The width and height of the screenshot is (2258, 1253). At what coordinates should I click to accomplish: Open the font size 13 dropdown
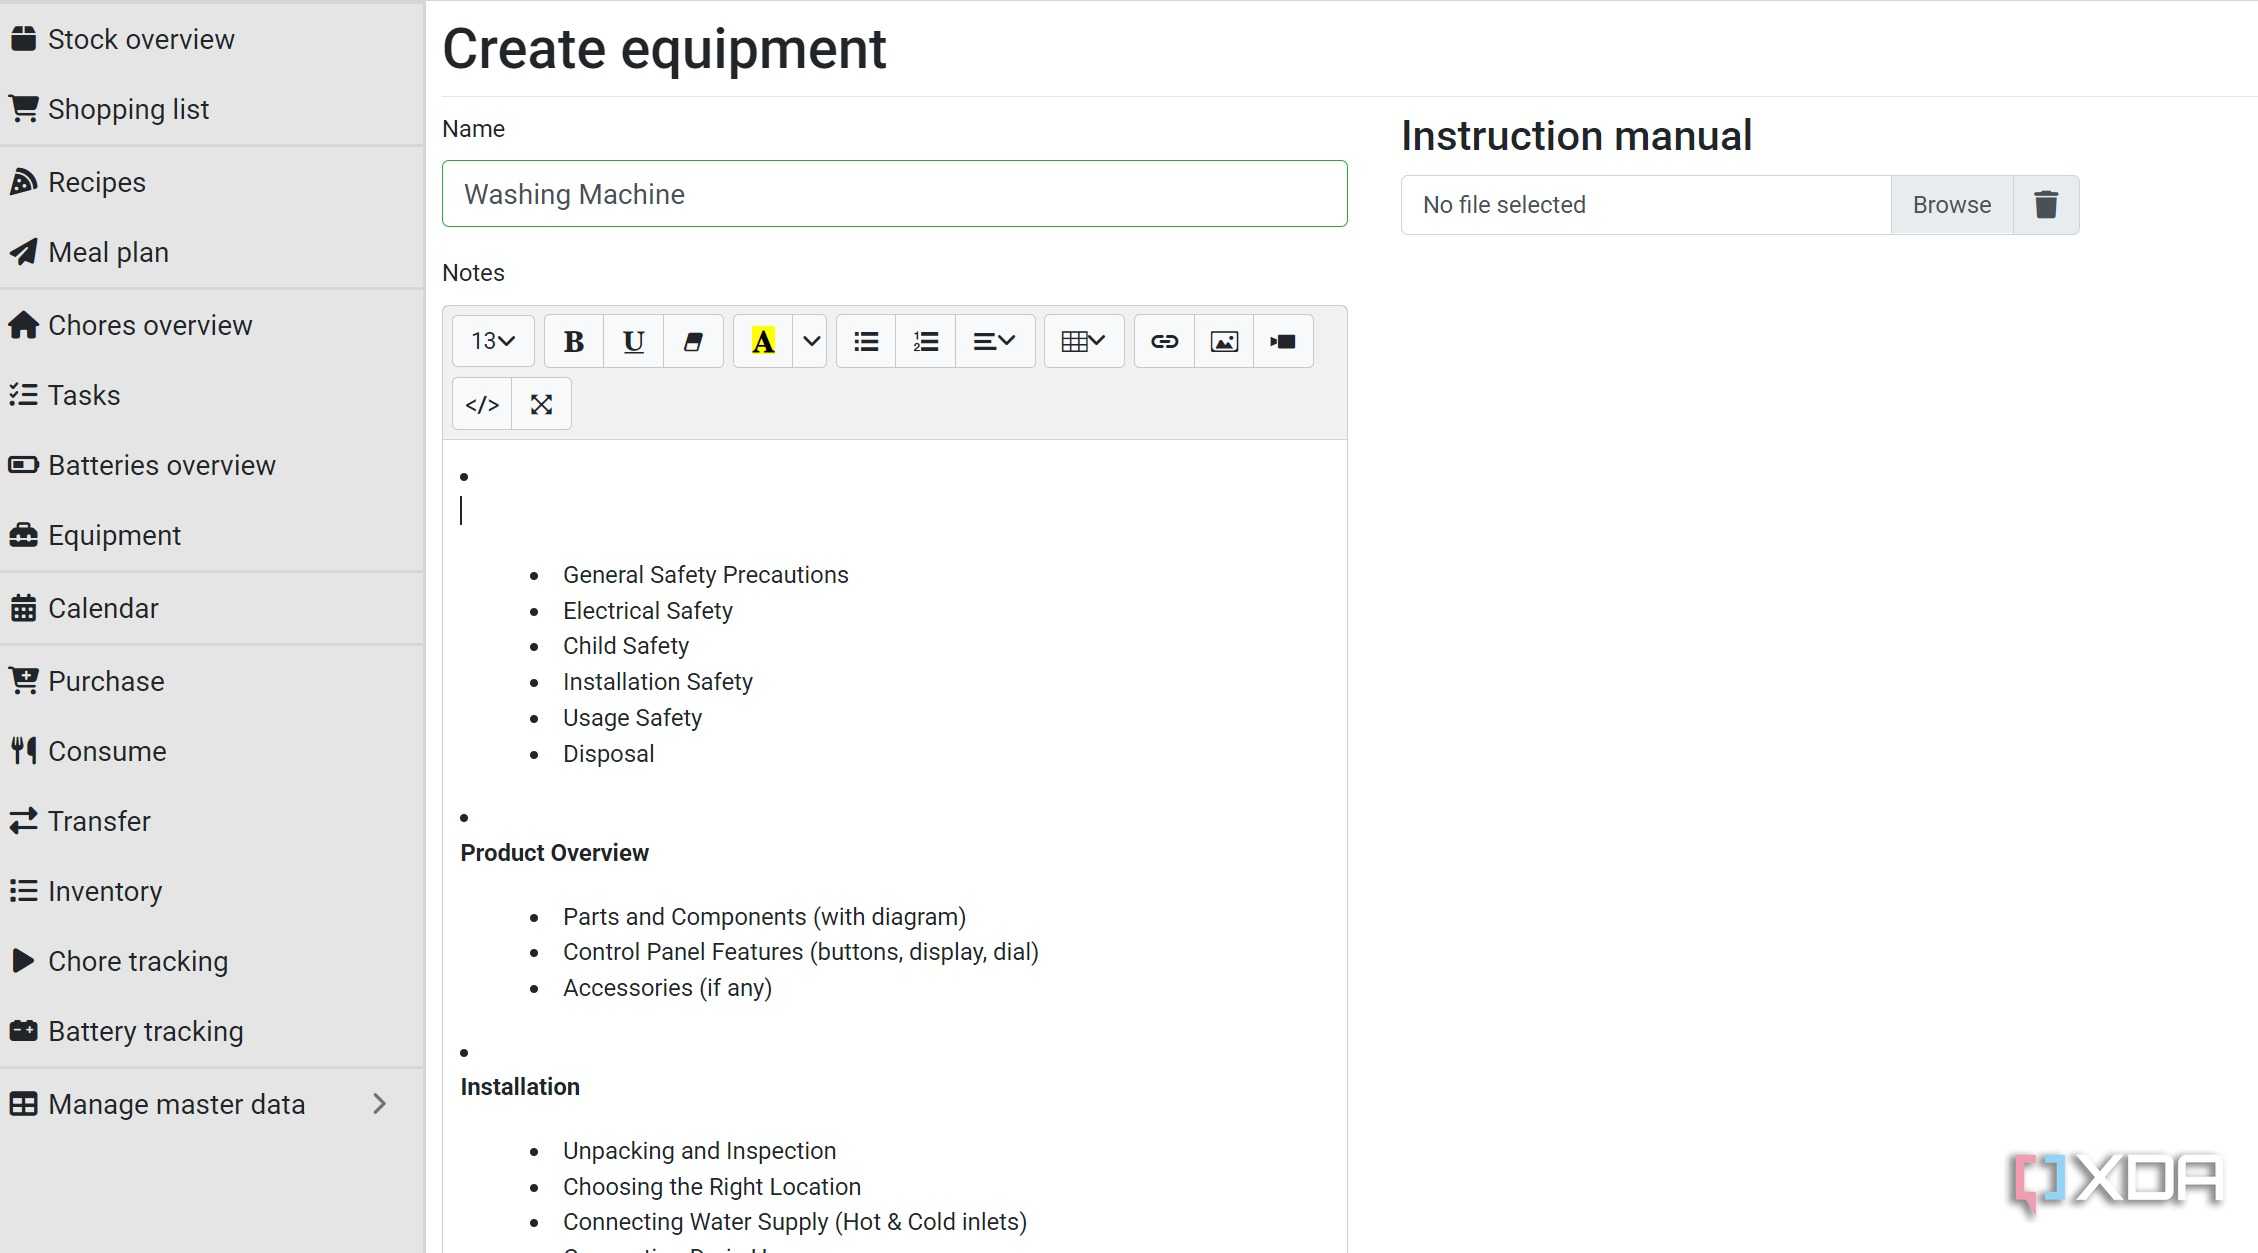493,342
